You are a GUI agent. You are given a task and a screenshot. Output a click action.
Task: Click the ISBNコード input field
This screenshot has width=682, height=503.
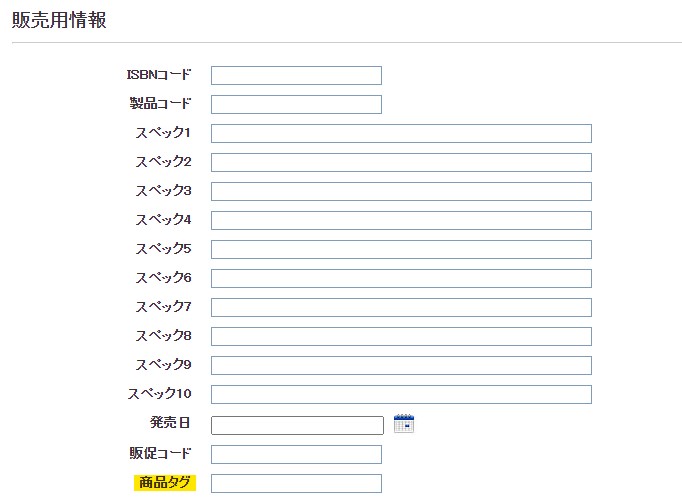(x=296, y=76)
